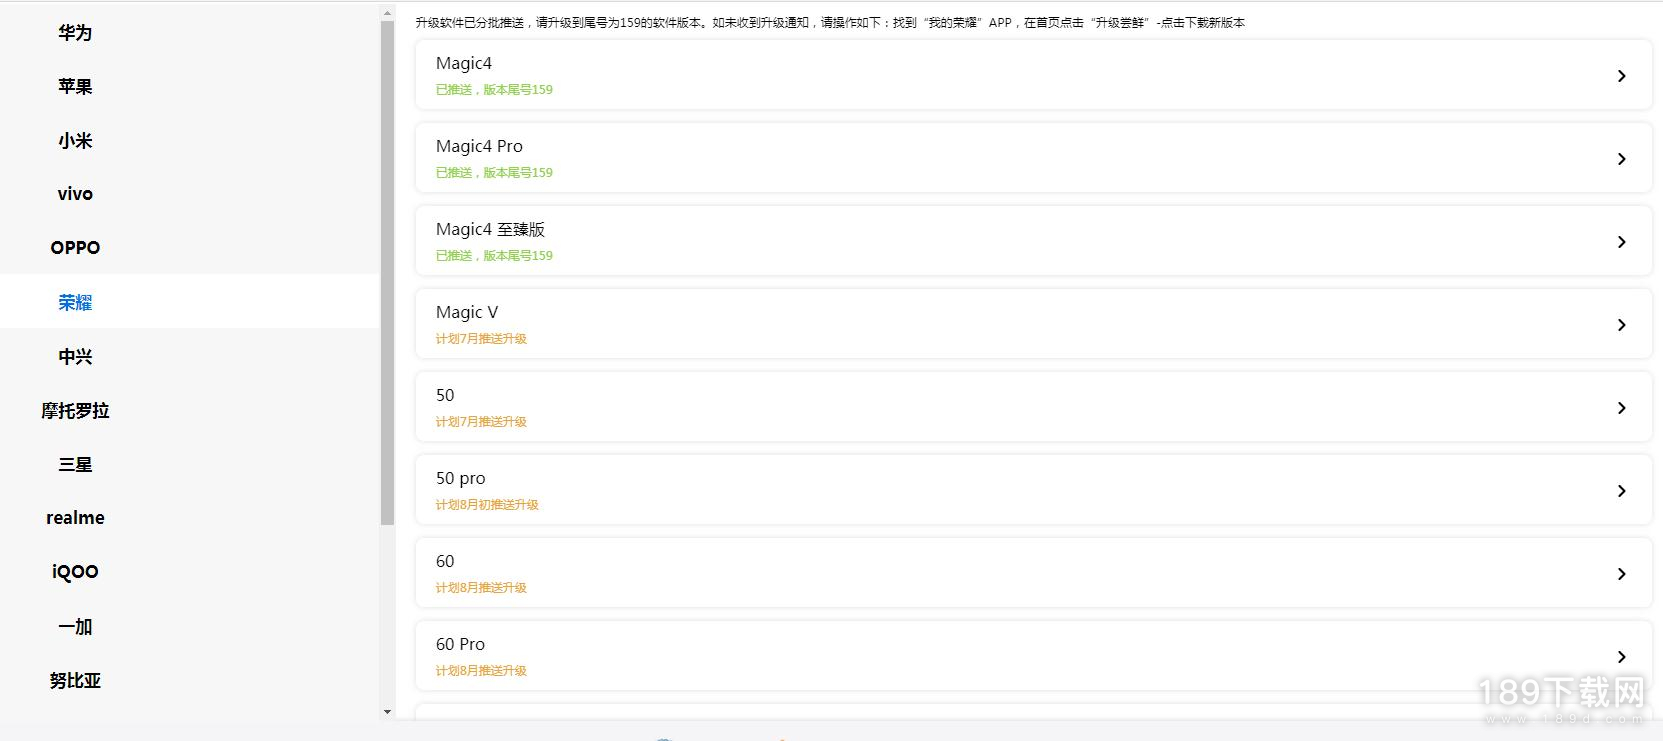Screen dimensions: 1663x741
Task: Select the 小米 brand in sidebar
Action: (x=75, y=141)
